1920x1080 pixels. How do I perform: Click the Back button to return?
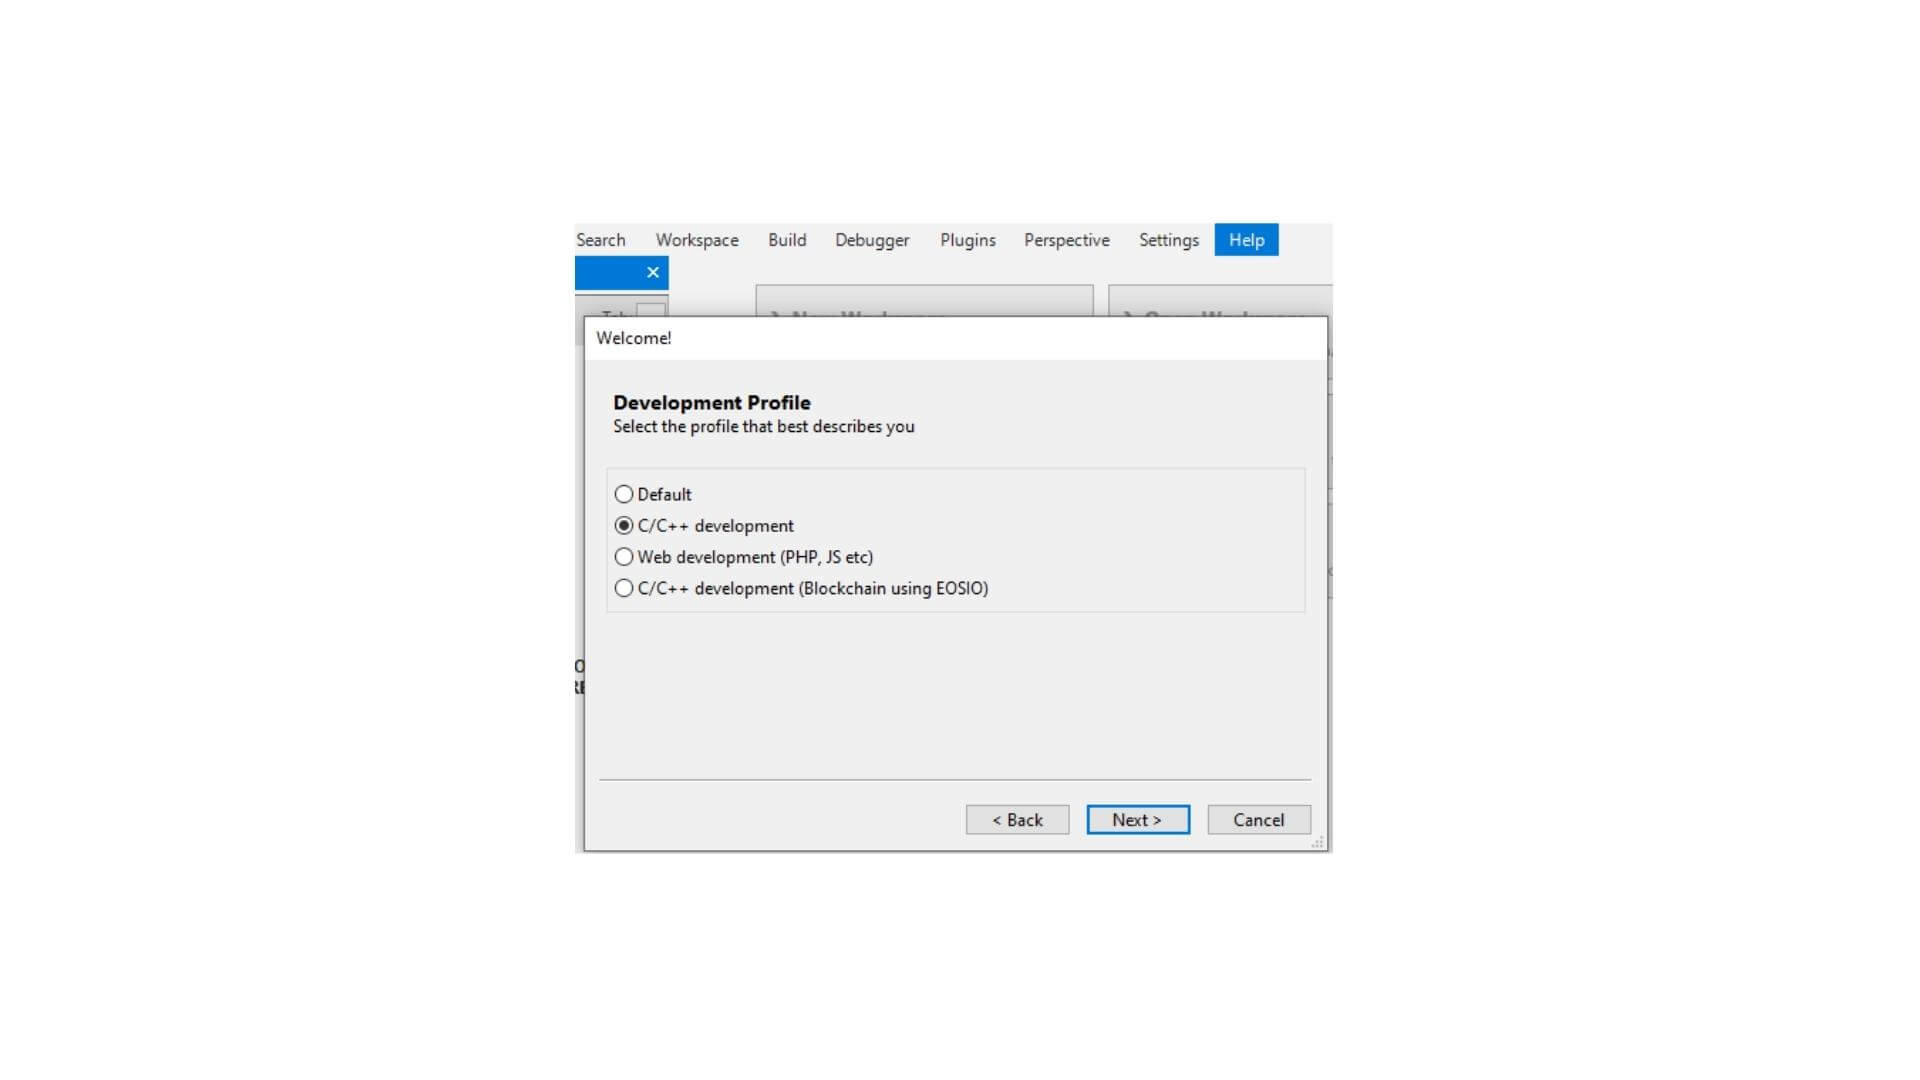tap(1017, 819)
